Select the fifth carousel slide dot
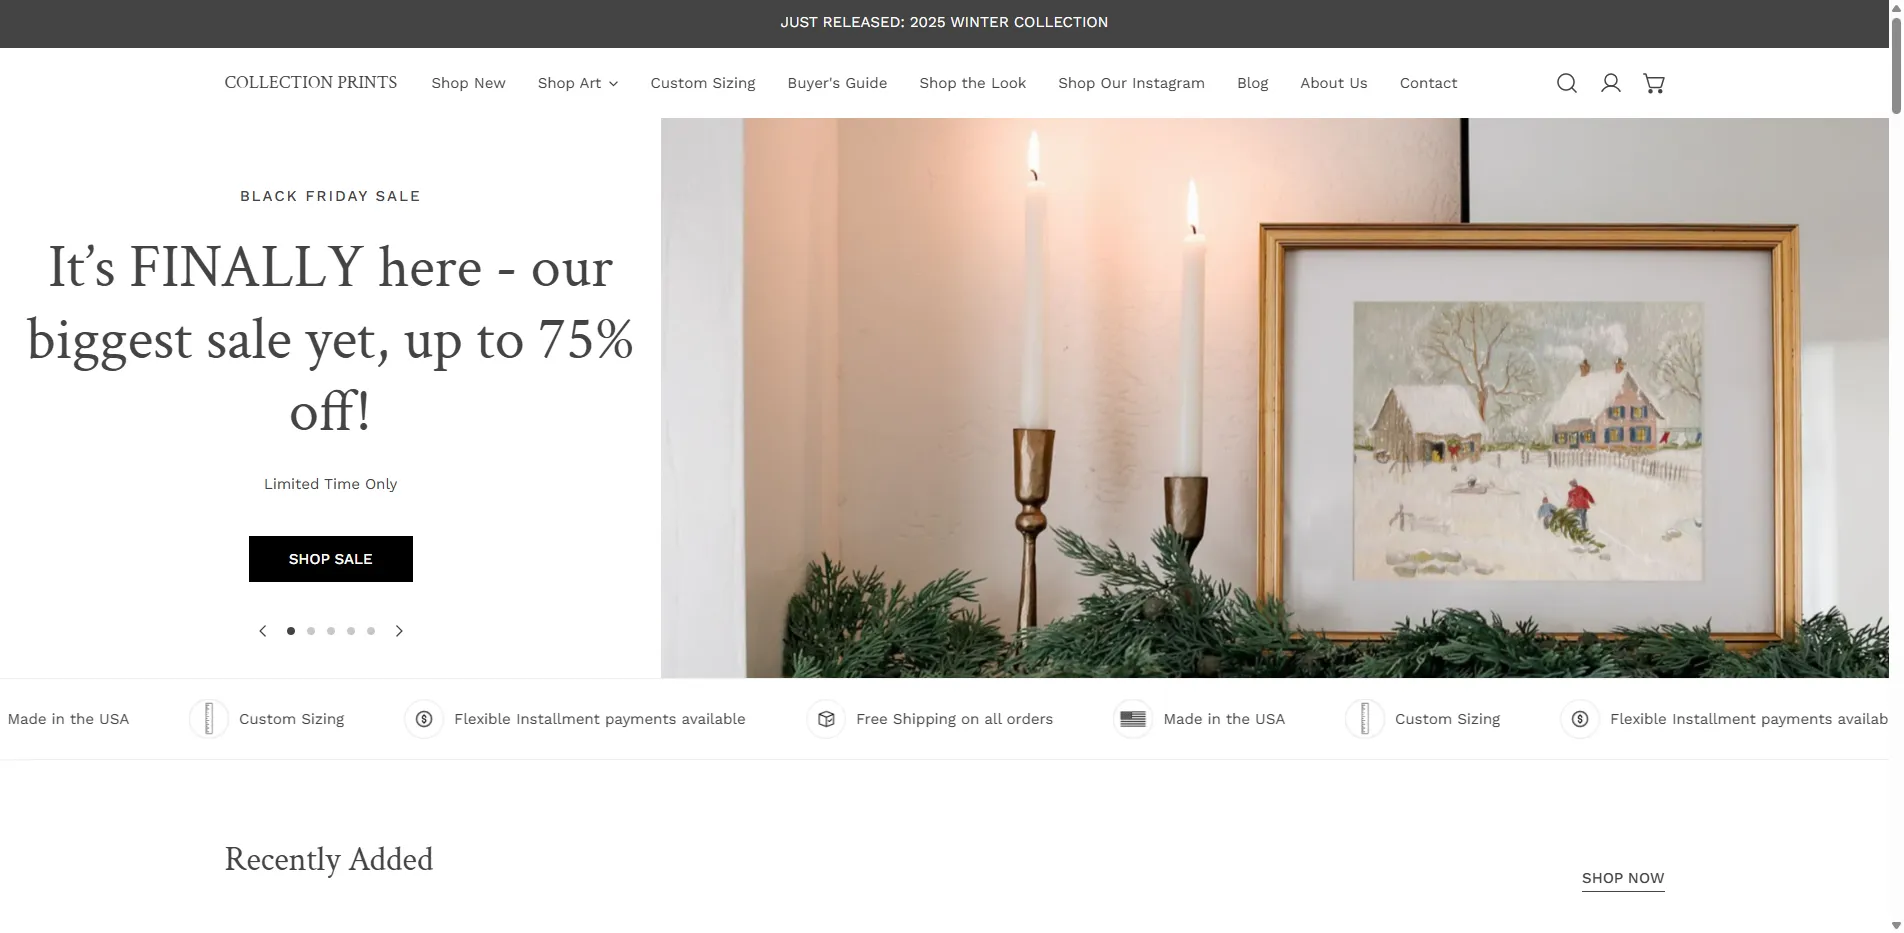 click(x=371, y=631)
